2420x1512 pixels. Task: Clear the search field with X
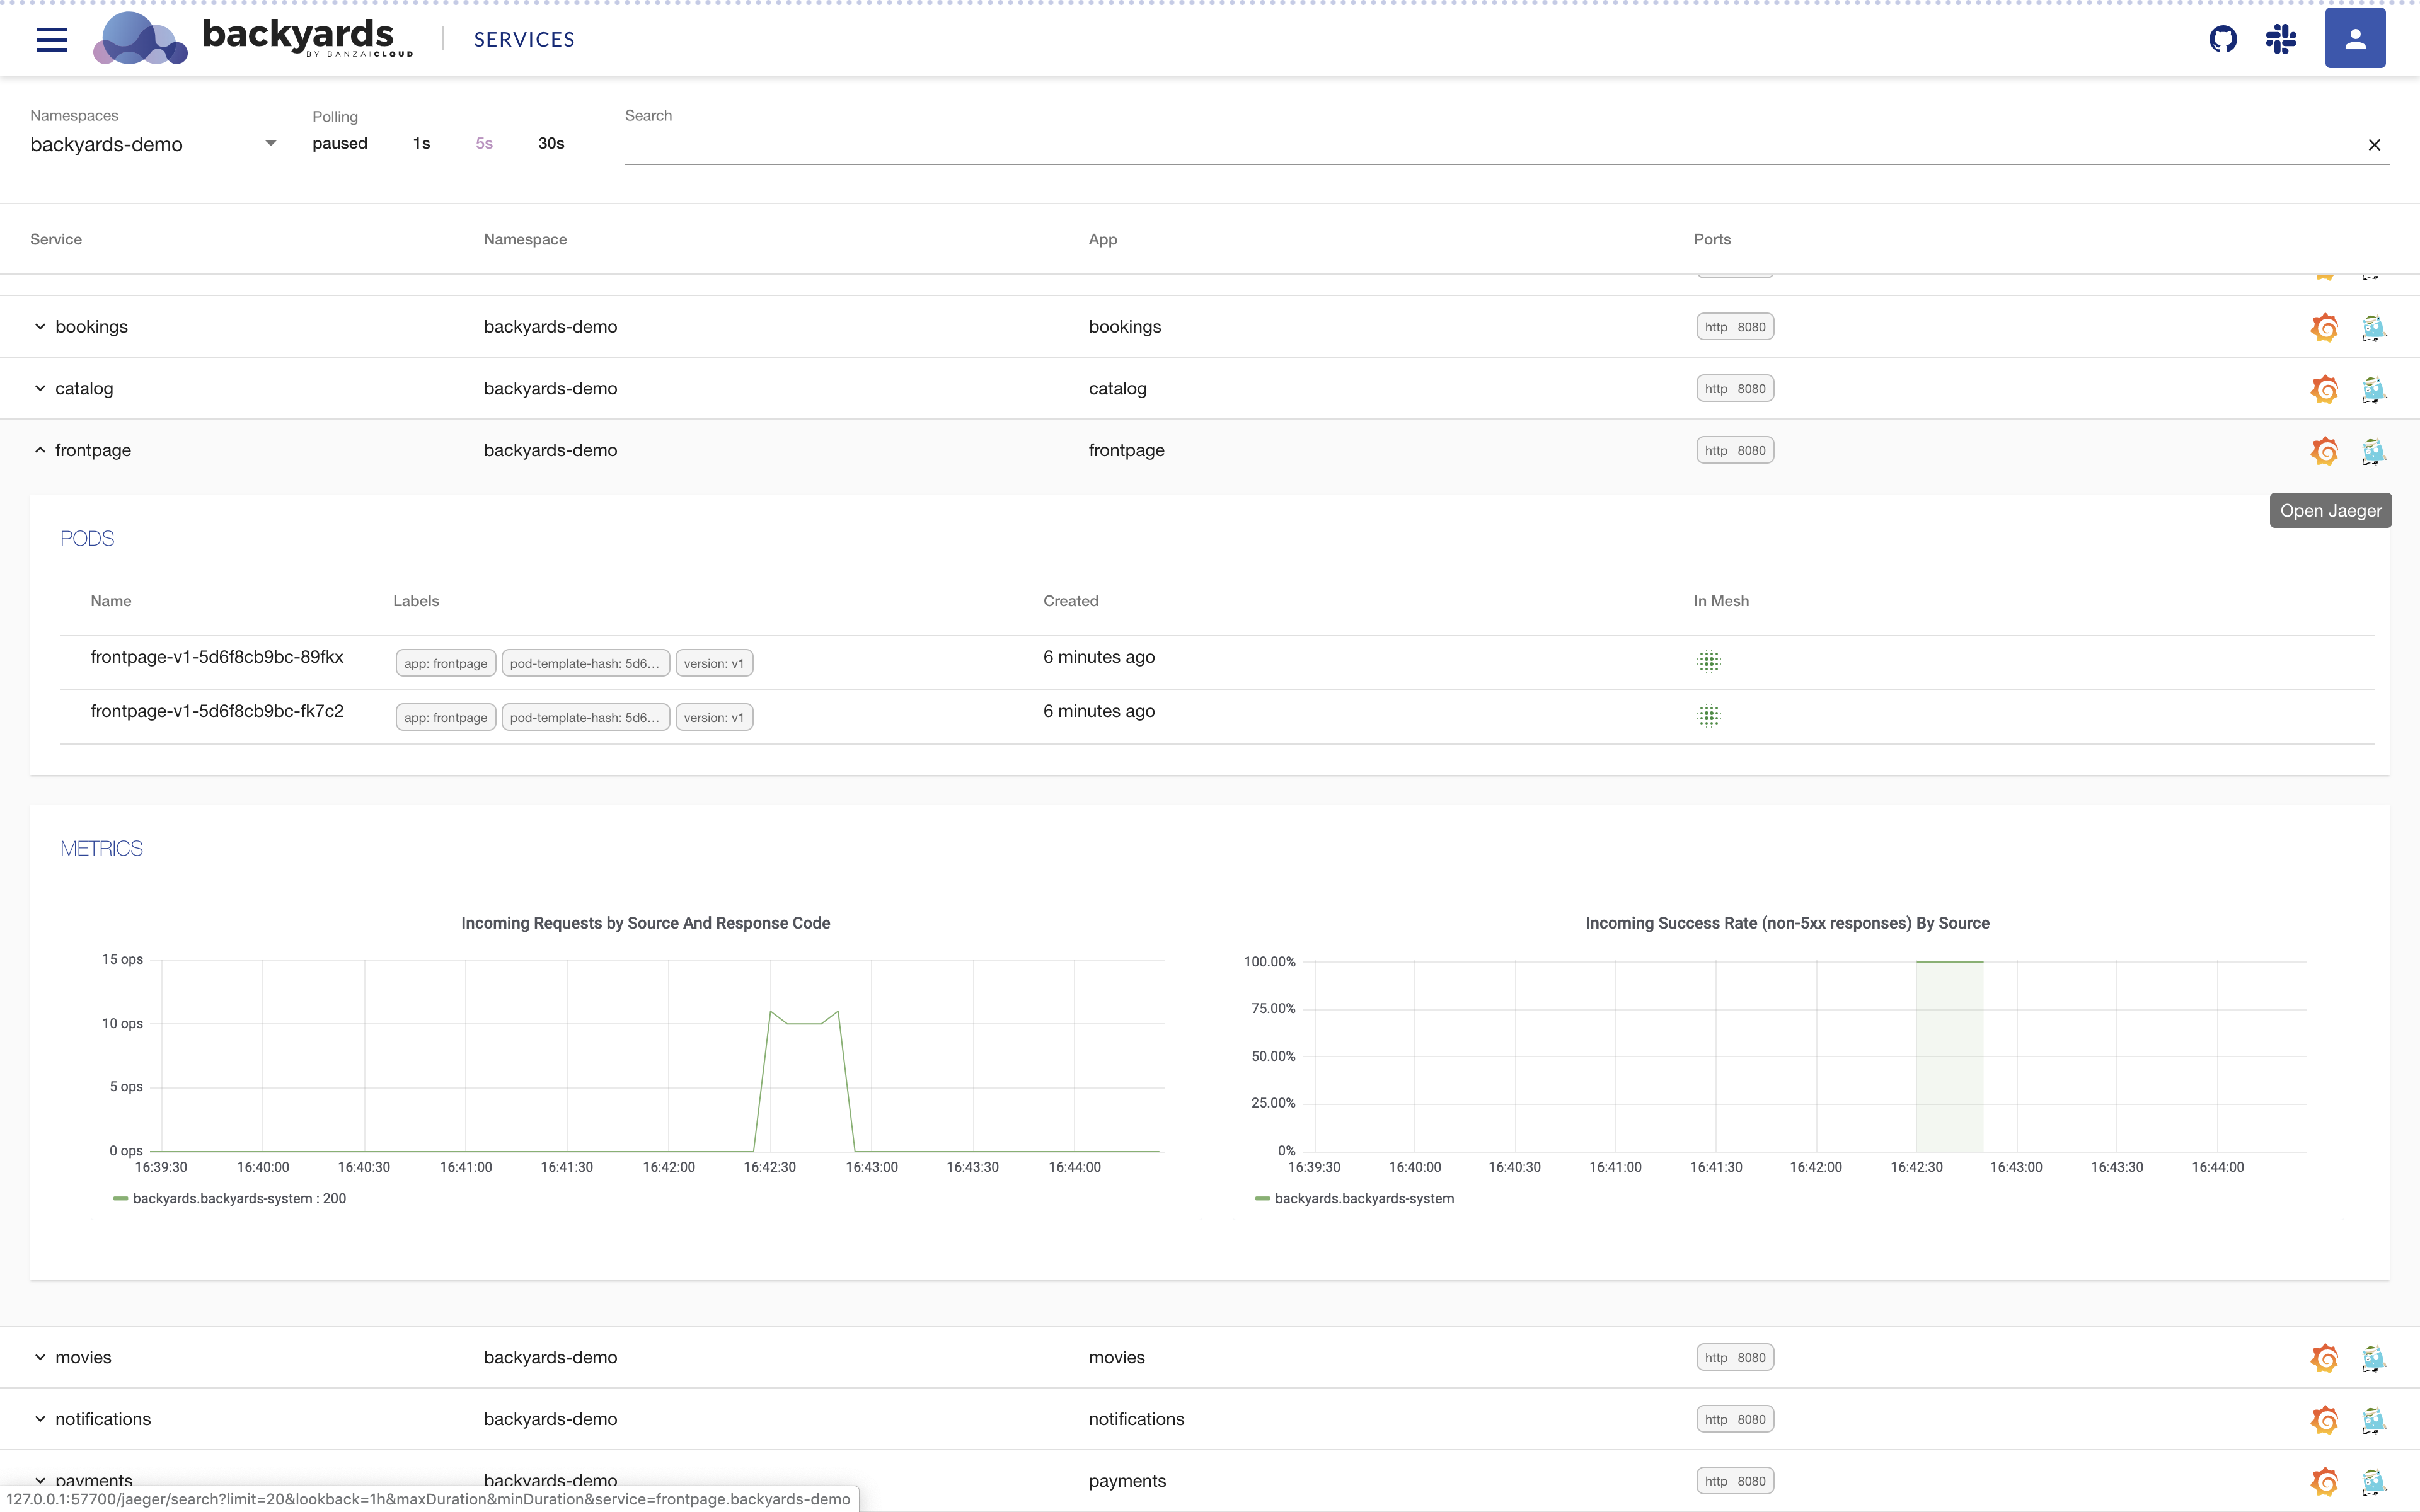tap(2374, 145)
